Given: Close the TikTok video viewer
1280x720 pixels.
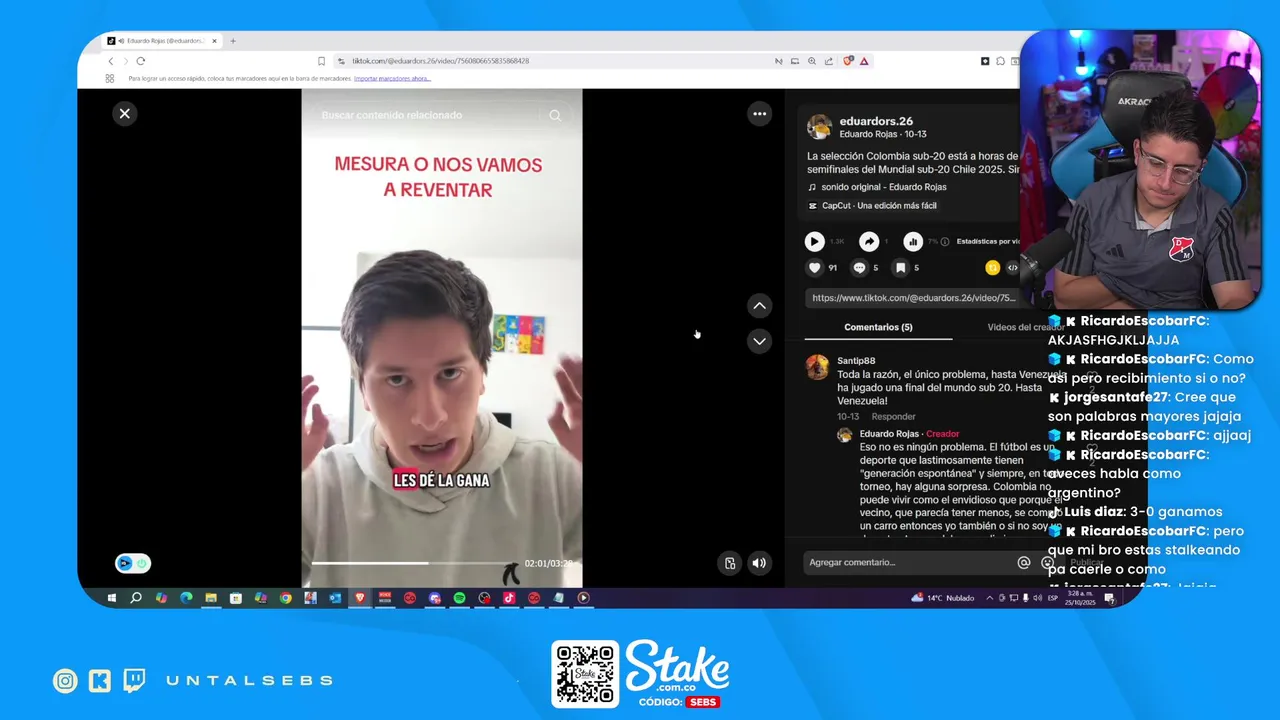Looking at the screenshot, I should click(125, 114).
